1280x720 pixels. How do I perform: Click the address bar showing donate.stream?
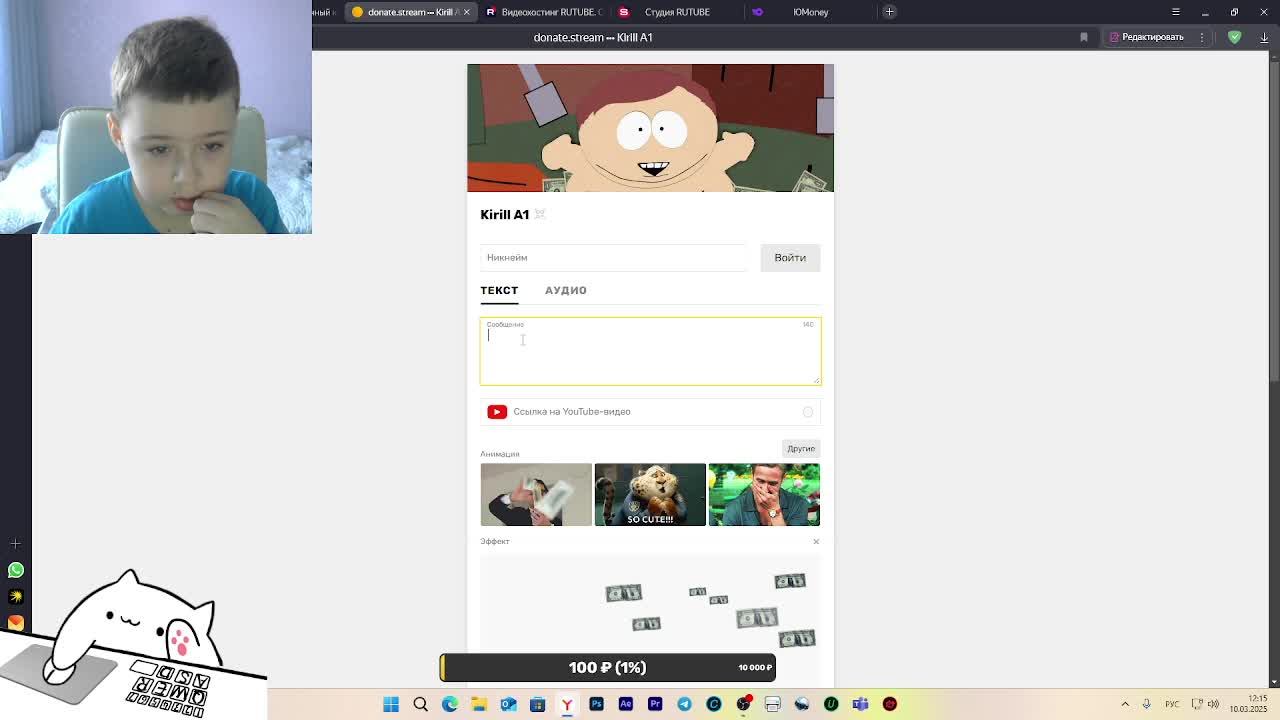point(593,37)
